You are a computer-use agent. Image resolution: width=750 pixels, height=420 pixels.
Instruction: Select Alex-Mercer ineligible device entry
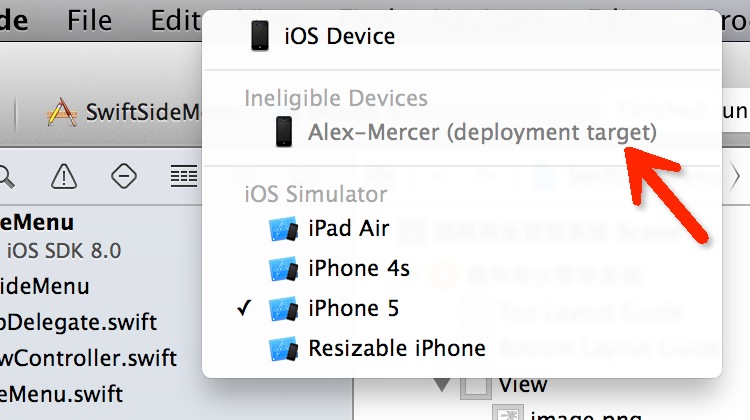pyautogui.click(x=481, y=132)
